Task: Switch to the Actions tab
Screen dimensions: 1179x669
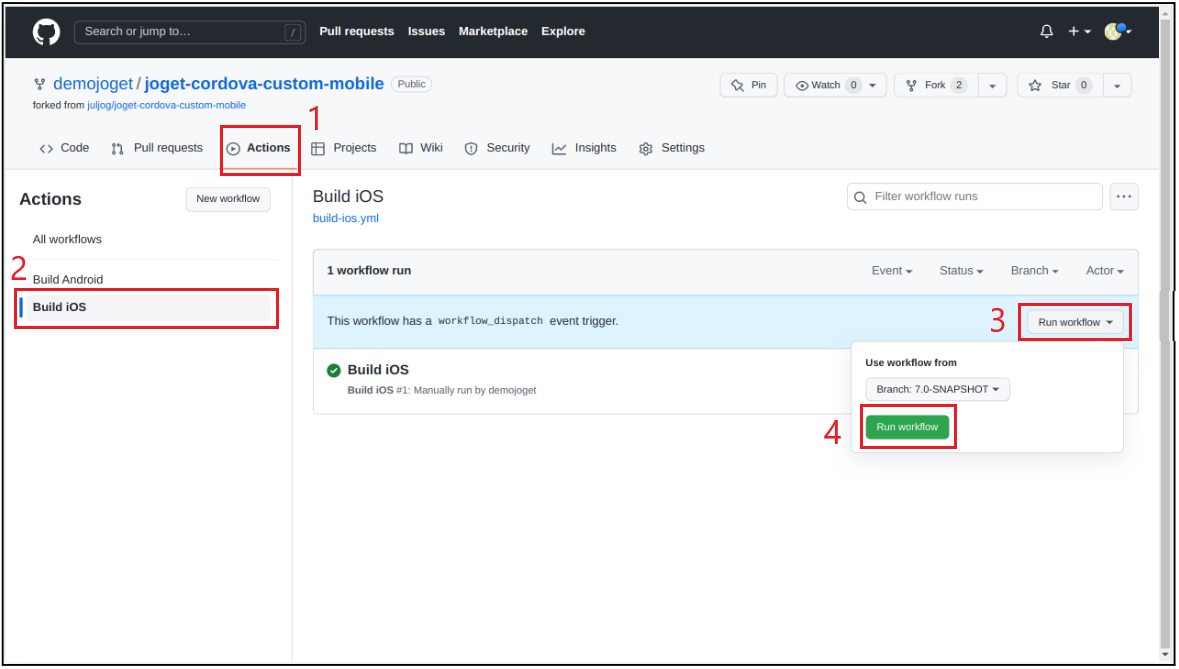Action: click(x=259, y=148)
